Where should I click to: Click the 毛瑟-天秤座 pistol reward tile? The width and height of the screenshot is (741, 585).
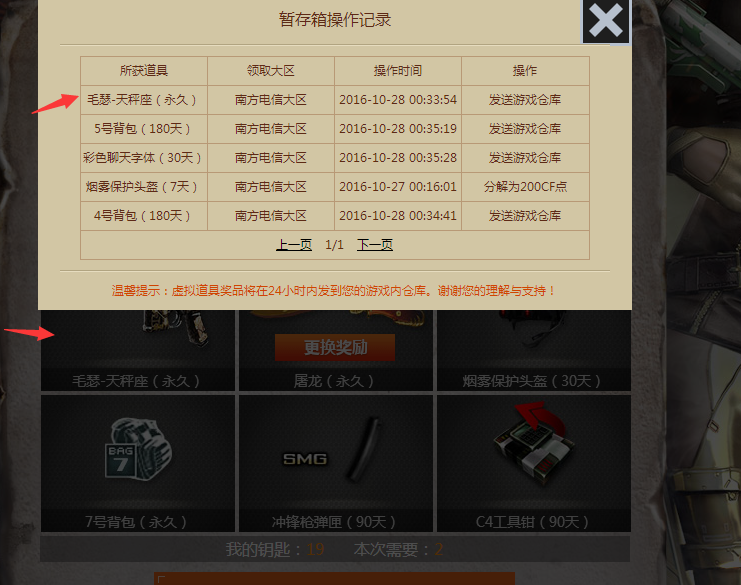(138, 350)
